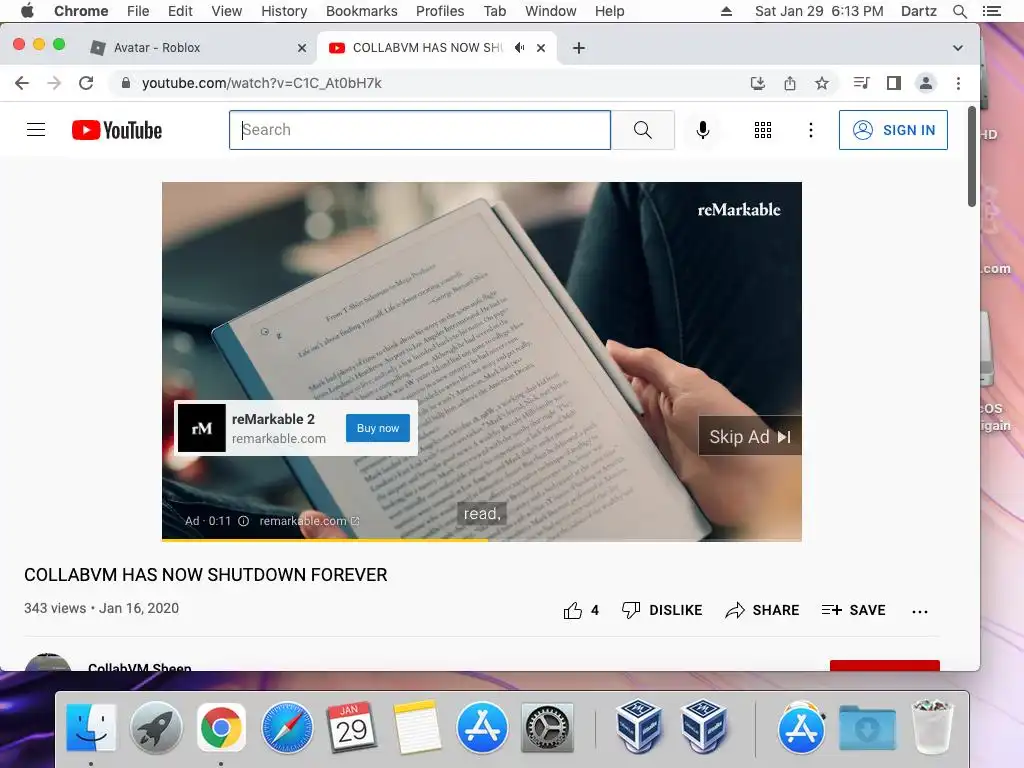Bookmark this page with the star icon
This screenshot has height=768, width=1024.
[x=822, y=83]
